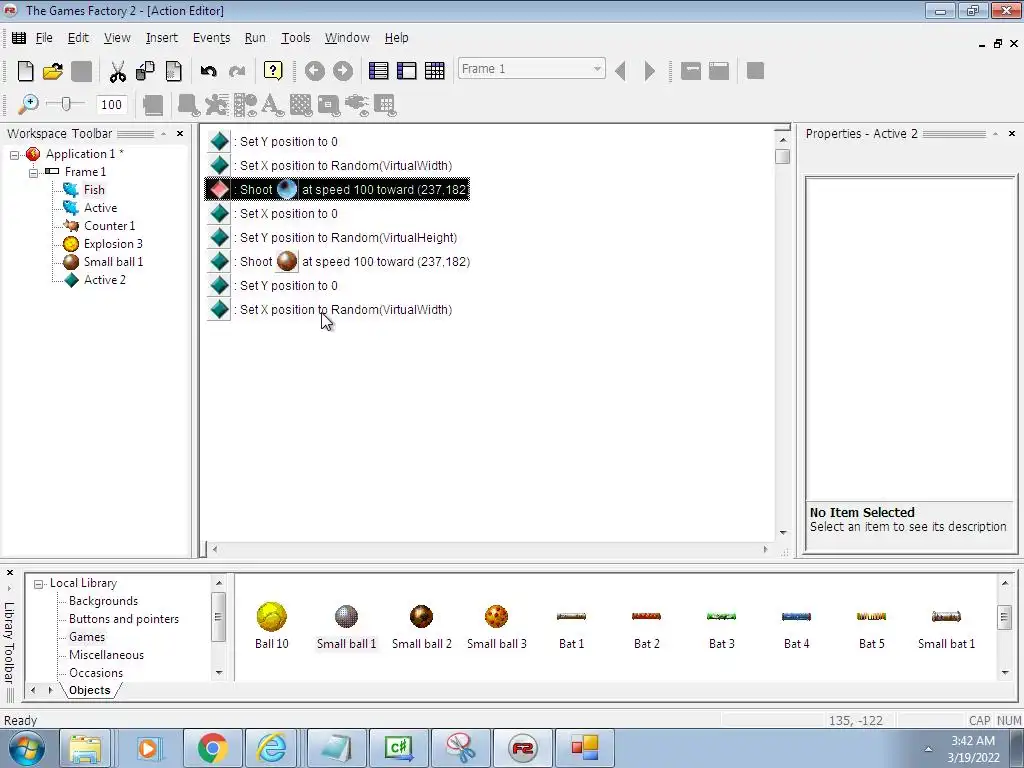Screen dimensions: 1024x768
Task: Select Ball 10 library object
Action: [272, 625]
